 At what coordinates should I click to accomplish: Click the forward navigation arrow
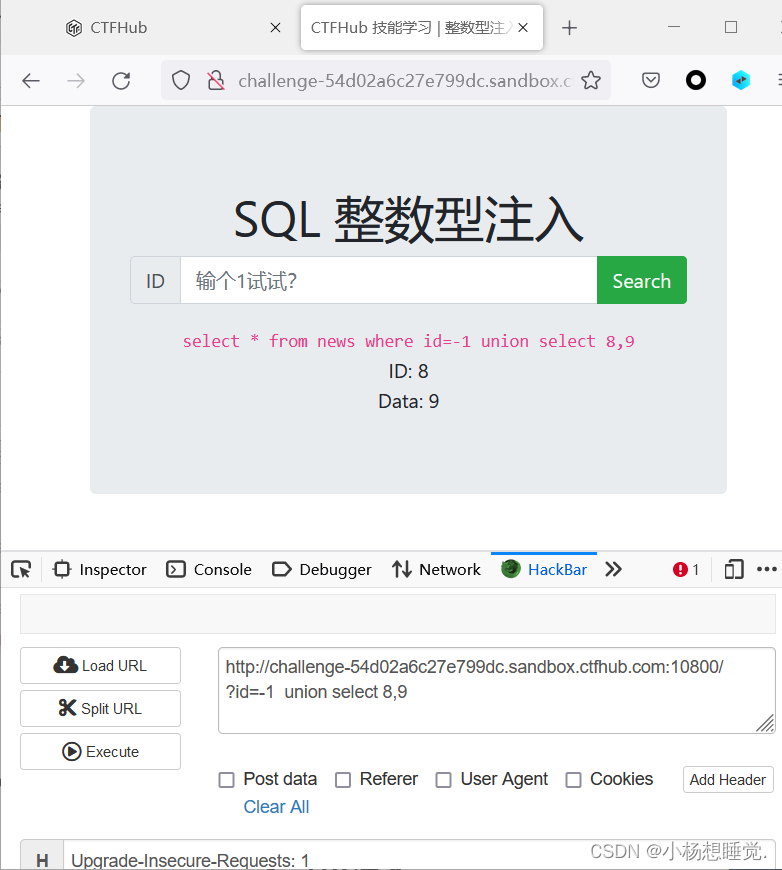pyautogui.click(x=76, y=81)
